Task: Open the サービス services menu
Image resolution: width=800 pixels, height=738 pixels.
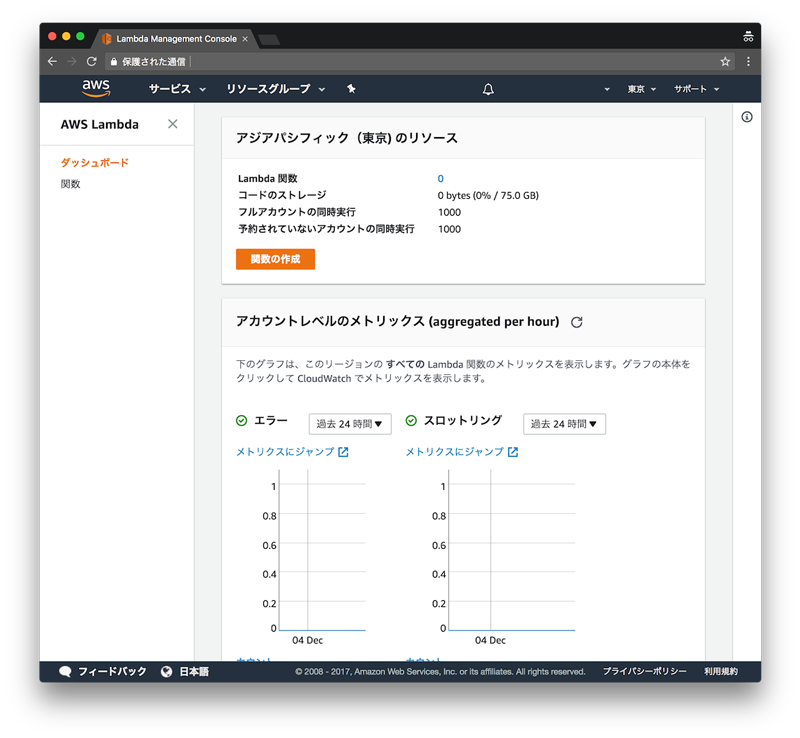Action: tap(177, 89)
